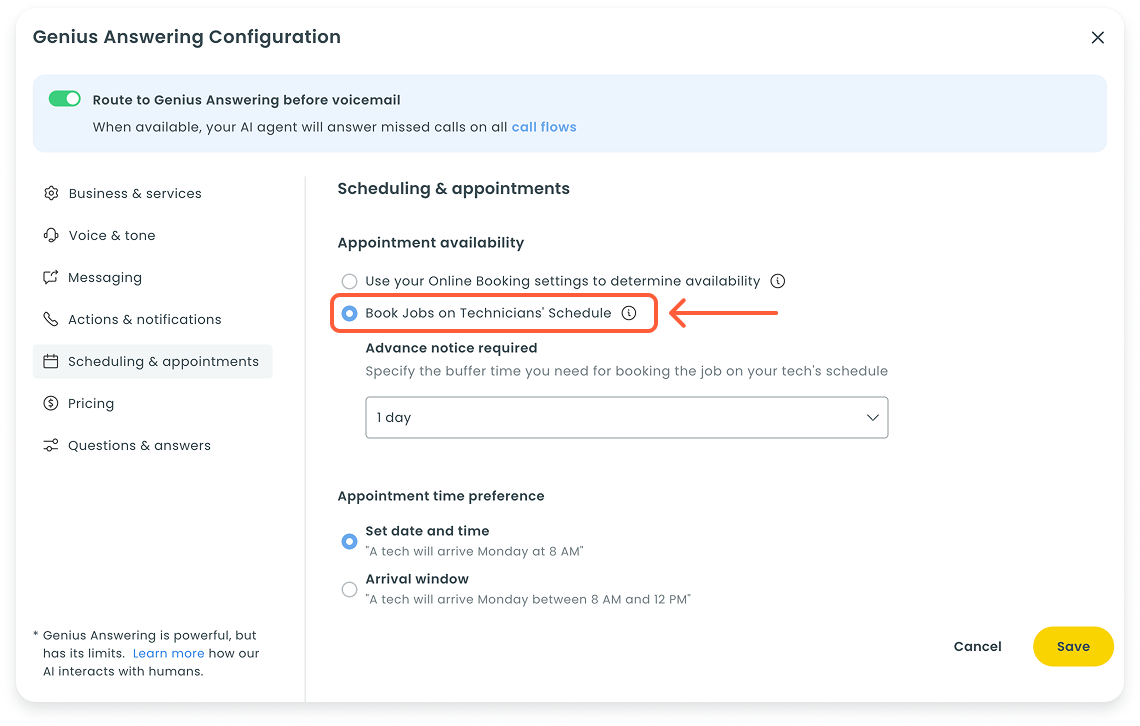Select the Arrival window radio button
Viewport: 1140px width, 726px height.
(349, 589)
